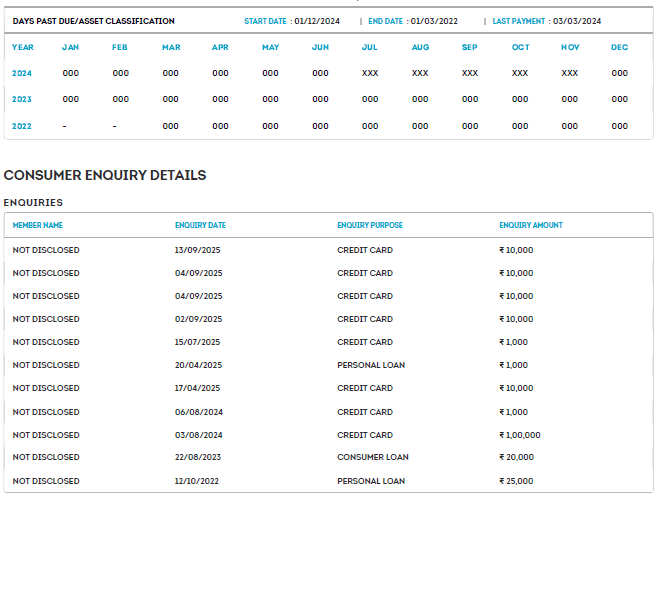Select the Start Date value 01/12/2024
This screenshot has height=608, width=667.
pos(319,21)
